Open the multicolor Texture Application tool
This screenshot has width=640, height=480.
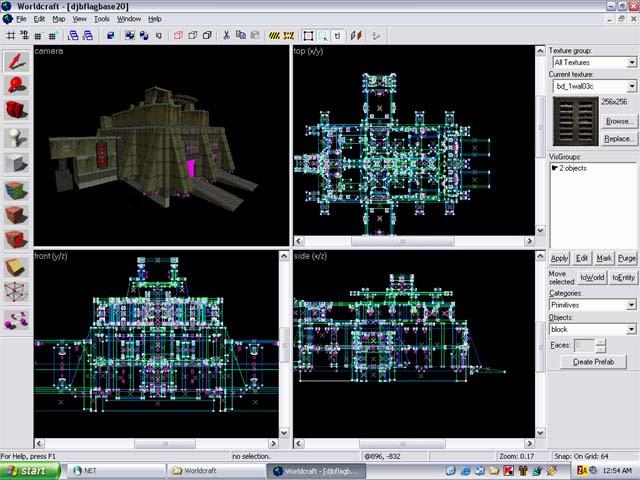tap(16, 191)
